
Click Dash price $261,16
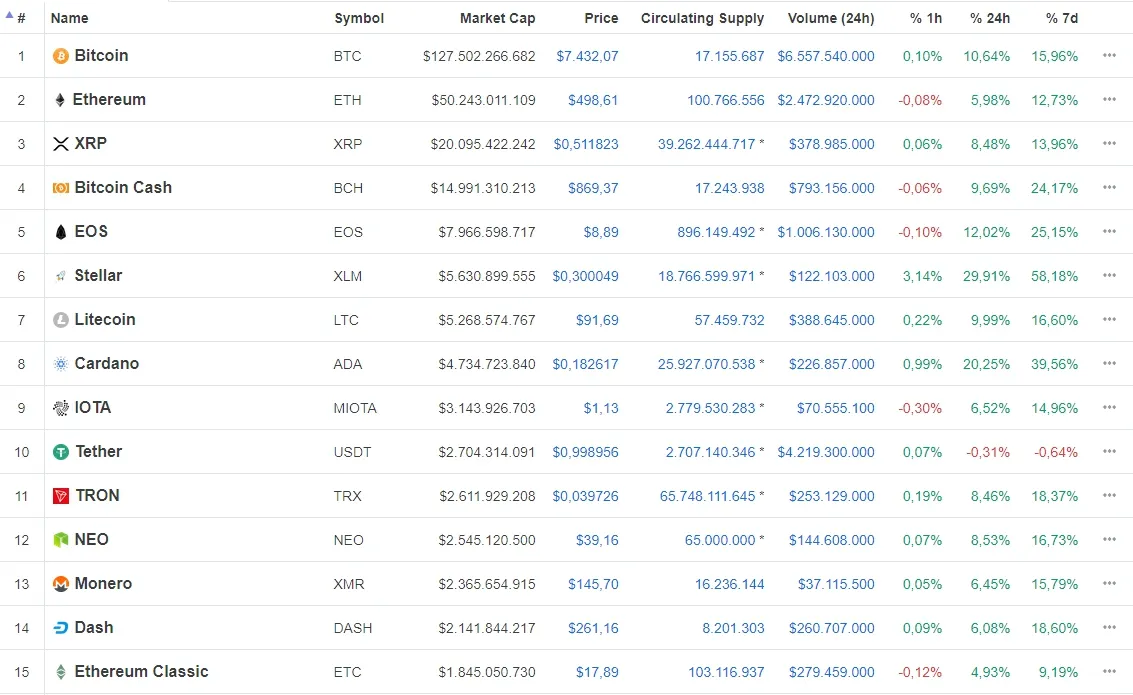[593, 629]
